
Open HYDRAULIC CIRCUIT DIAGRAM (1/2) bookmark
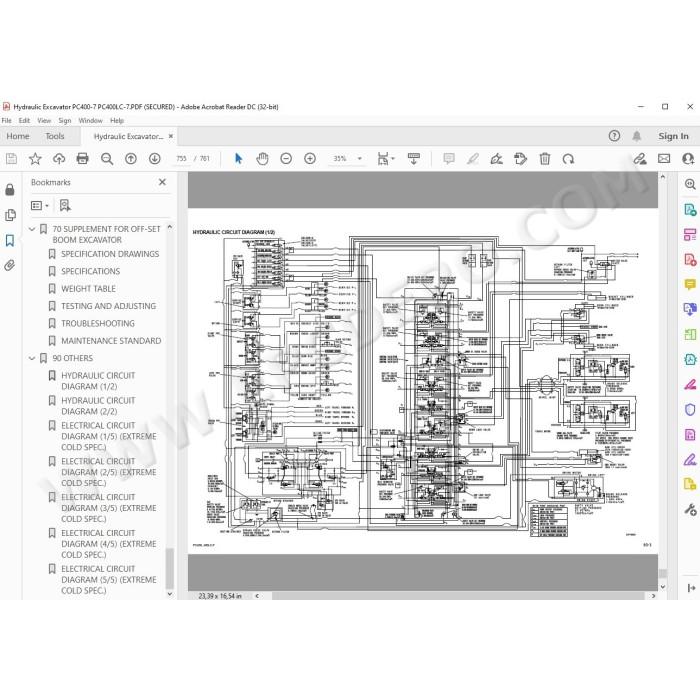coord(98,381)
